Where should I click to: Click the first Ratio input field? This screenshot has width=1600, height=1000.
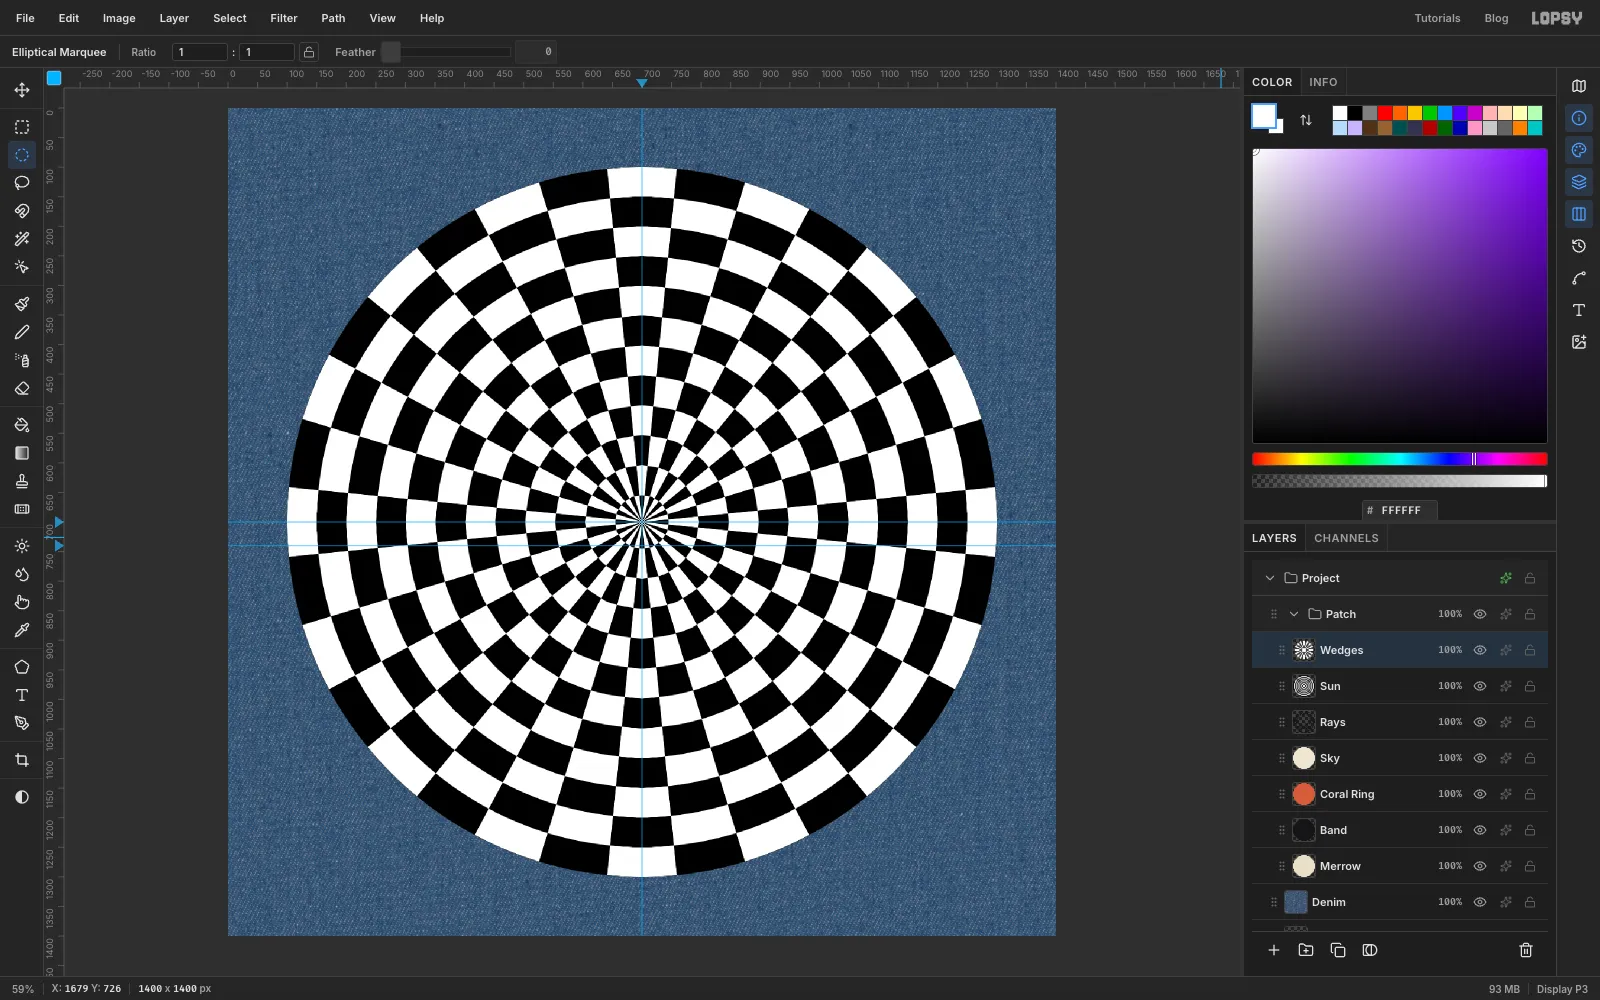200,52
